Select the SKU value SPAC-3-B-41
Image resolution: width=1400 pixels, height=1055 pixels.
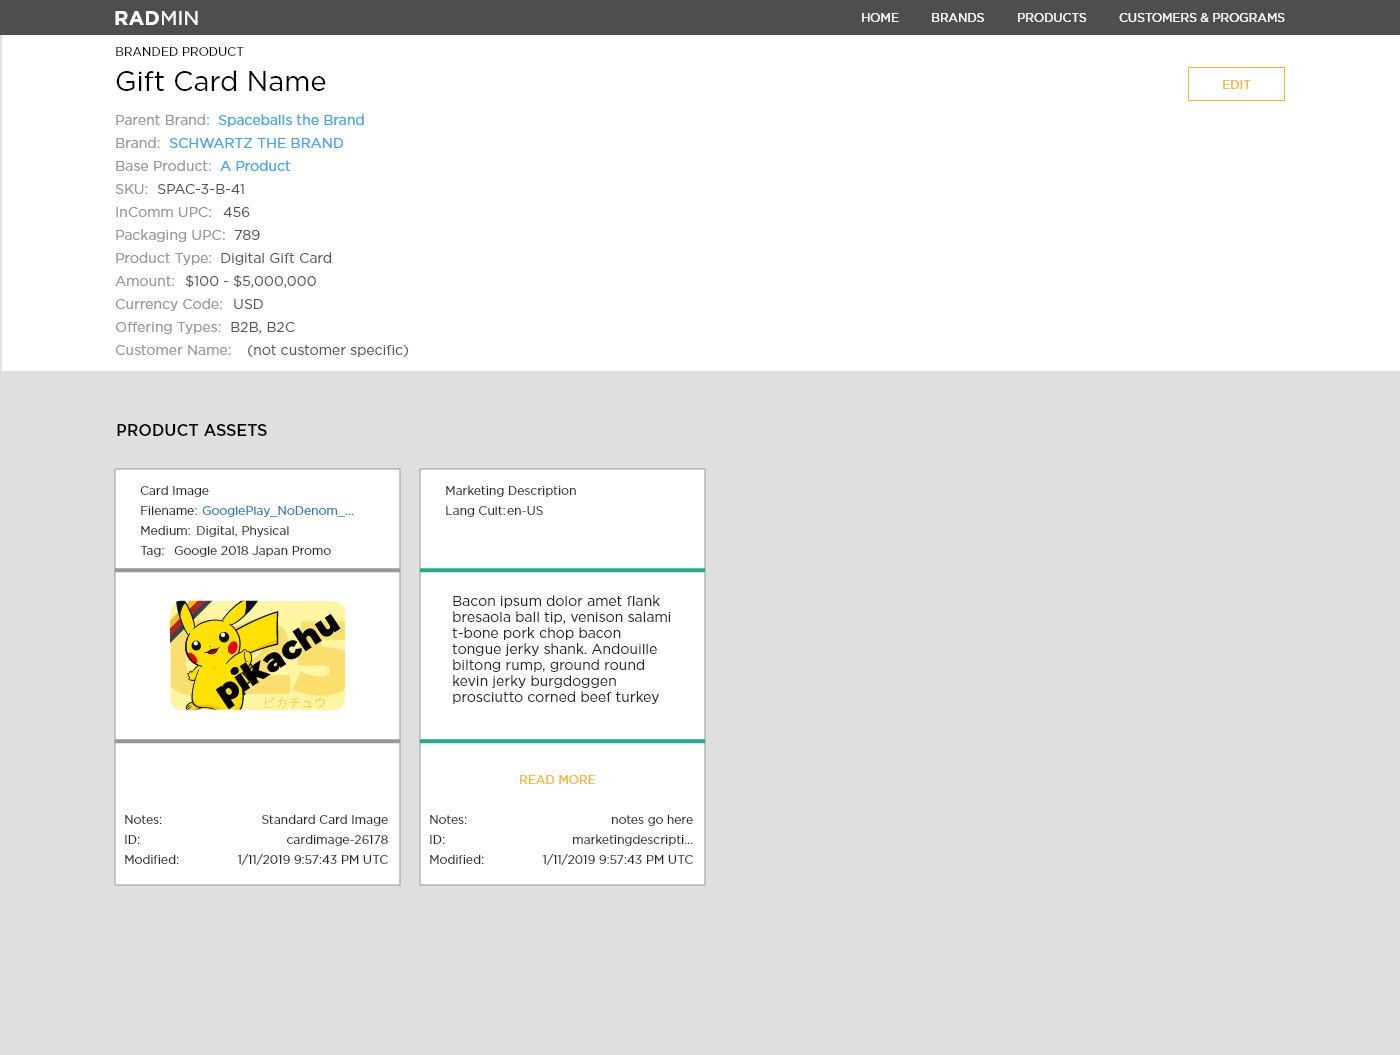point(201,189)
